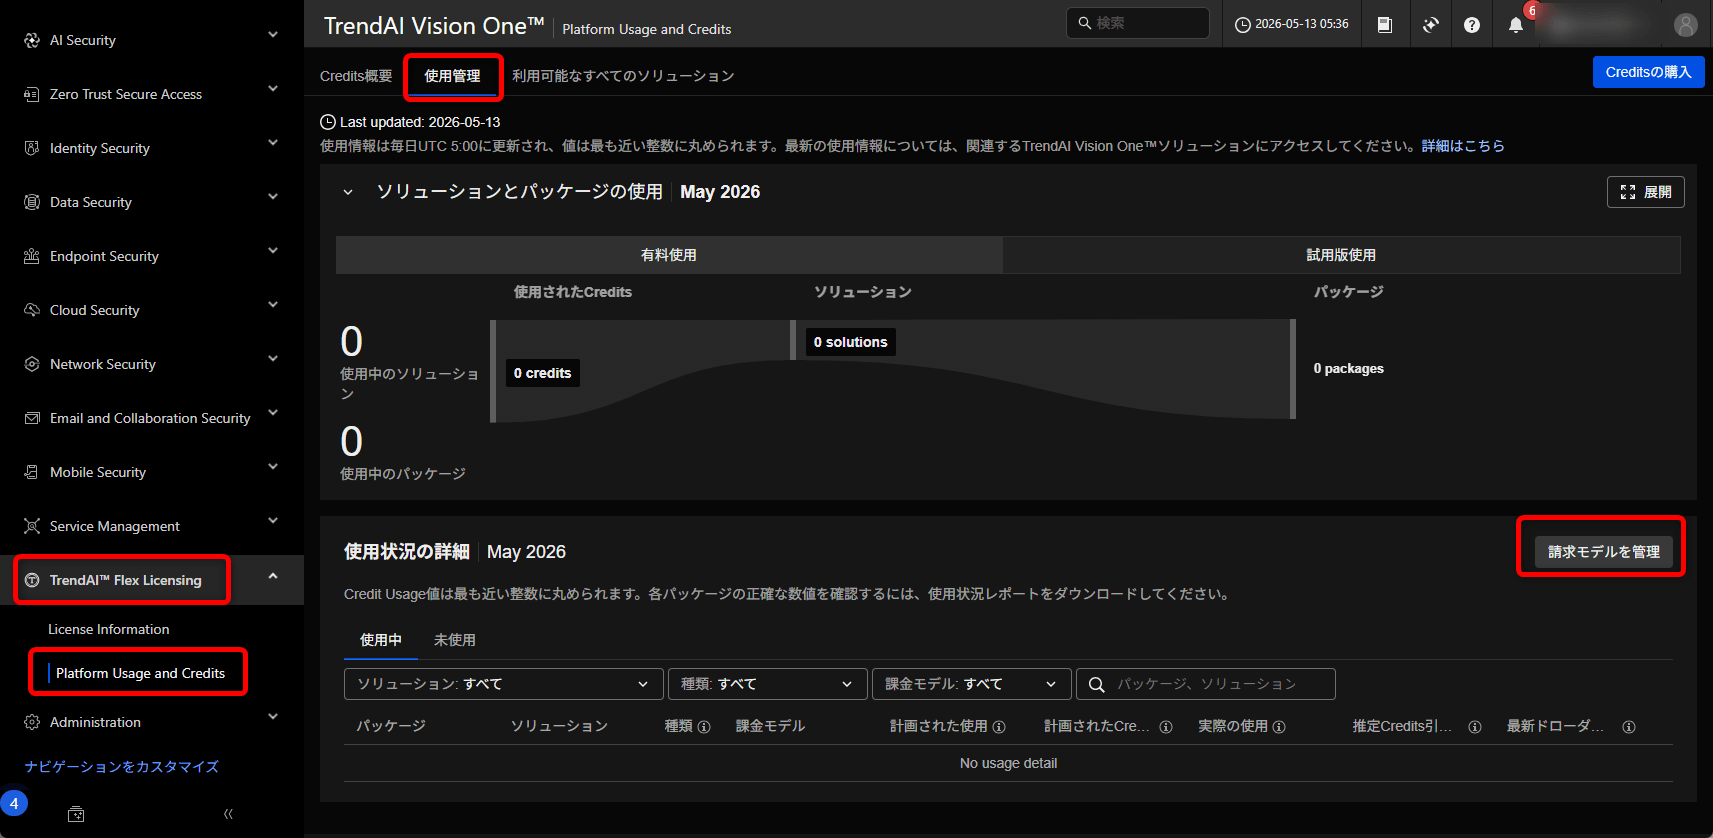This screenshot has width=1713, height=838.
Task: Click the 2026-05-13 05:36 clock display
Action: [1291, 24]
